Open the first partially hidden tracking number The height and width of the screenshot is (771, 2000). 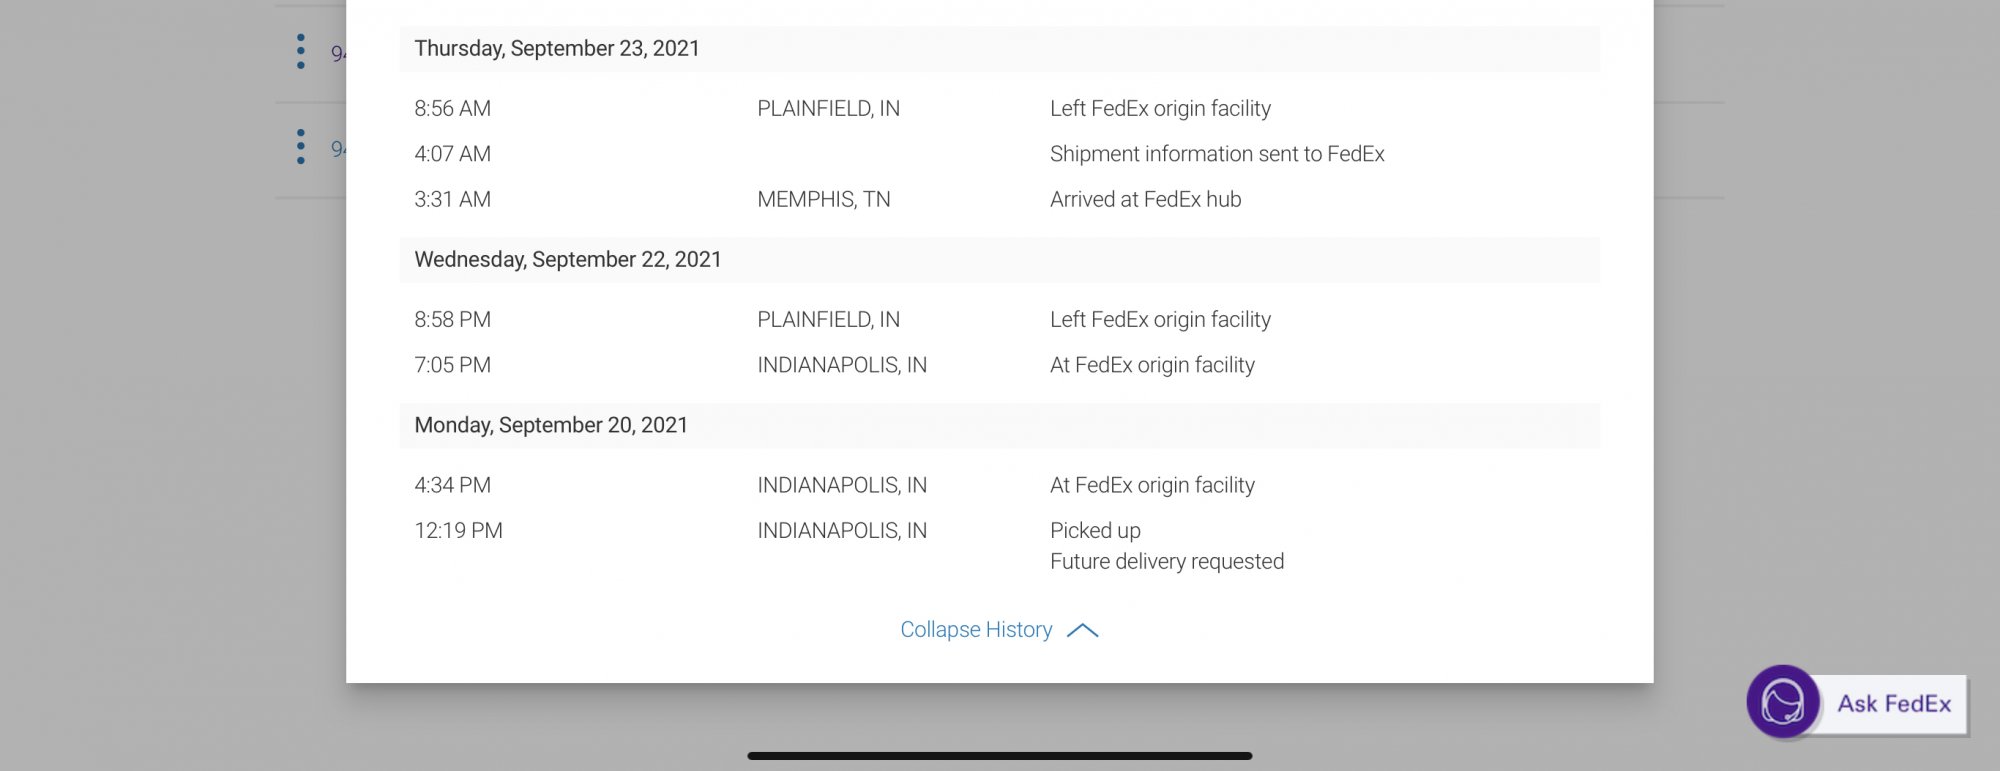338,53
